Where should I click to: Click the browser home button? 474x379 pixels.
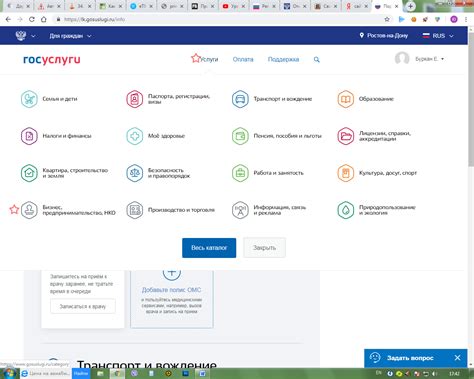click(44, 19)
